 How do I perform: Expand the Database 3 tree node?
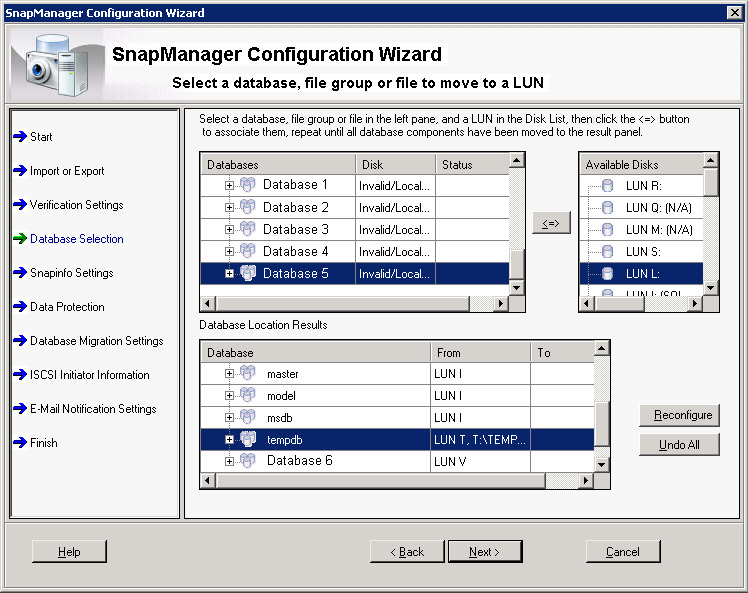[x=229, y=229]
